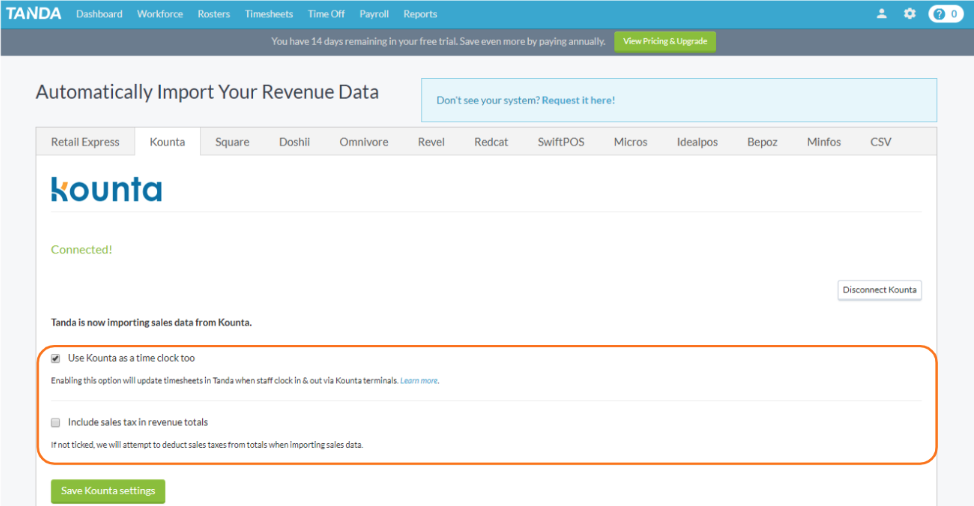Open the settings gear icon
The width and height of the screenshot is (974, 506).
tap(909, 14)
